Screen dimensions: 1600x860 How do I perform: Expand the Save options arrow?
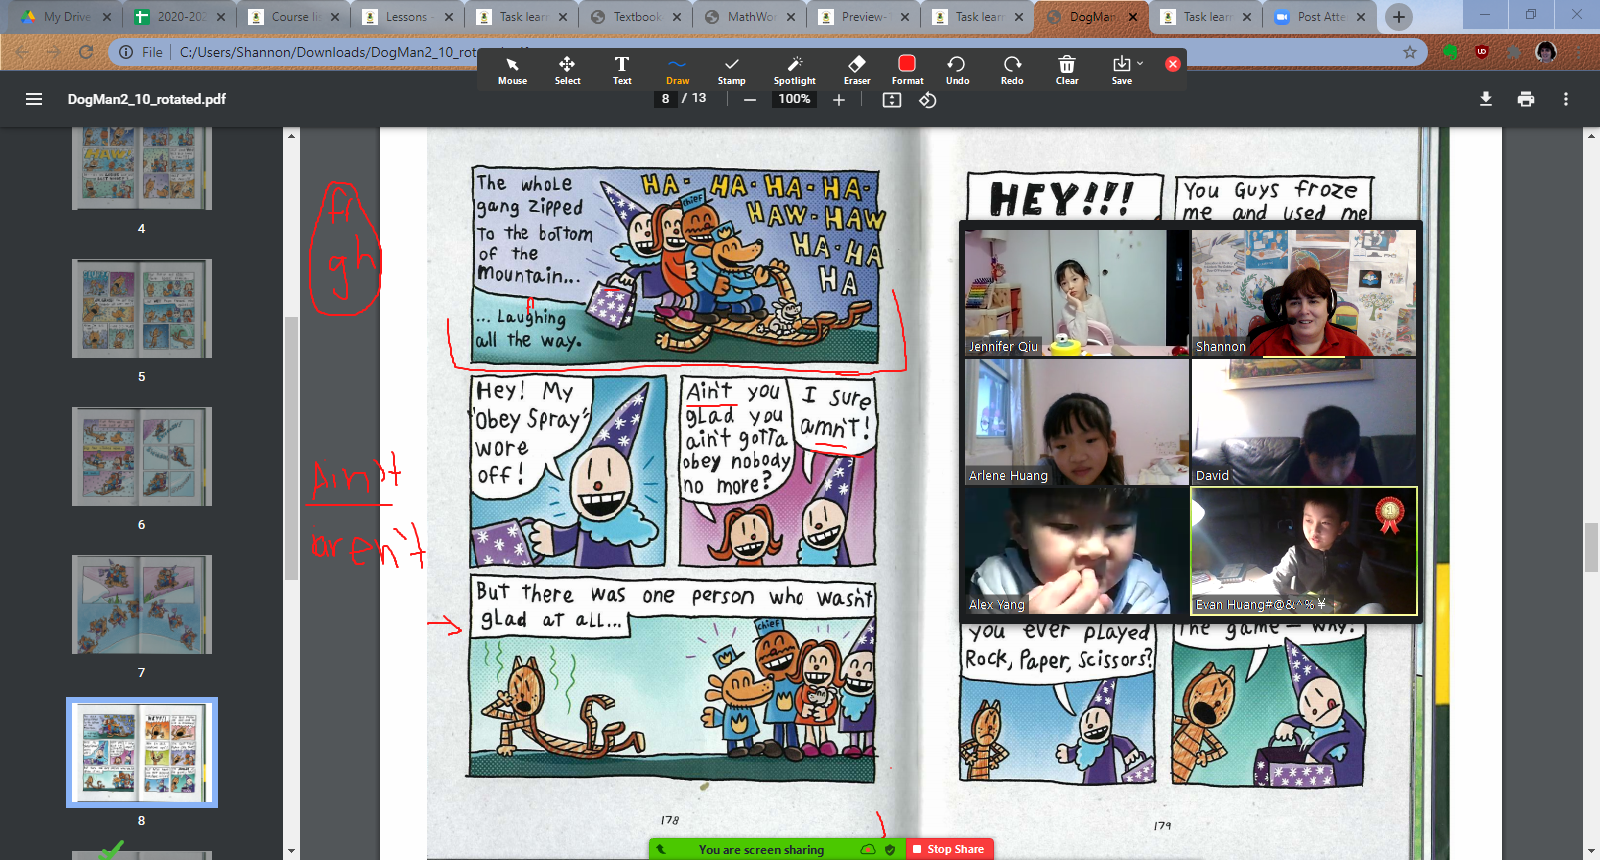1140,63
